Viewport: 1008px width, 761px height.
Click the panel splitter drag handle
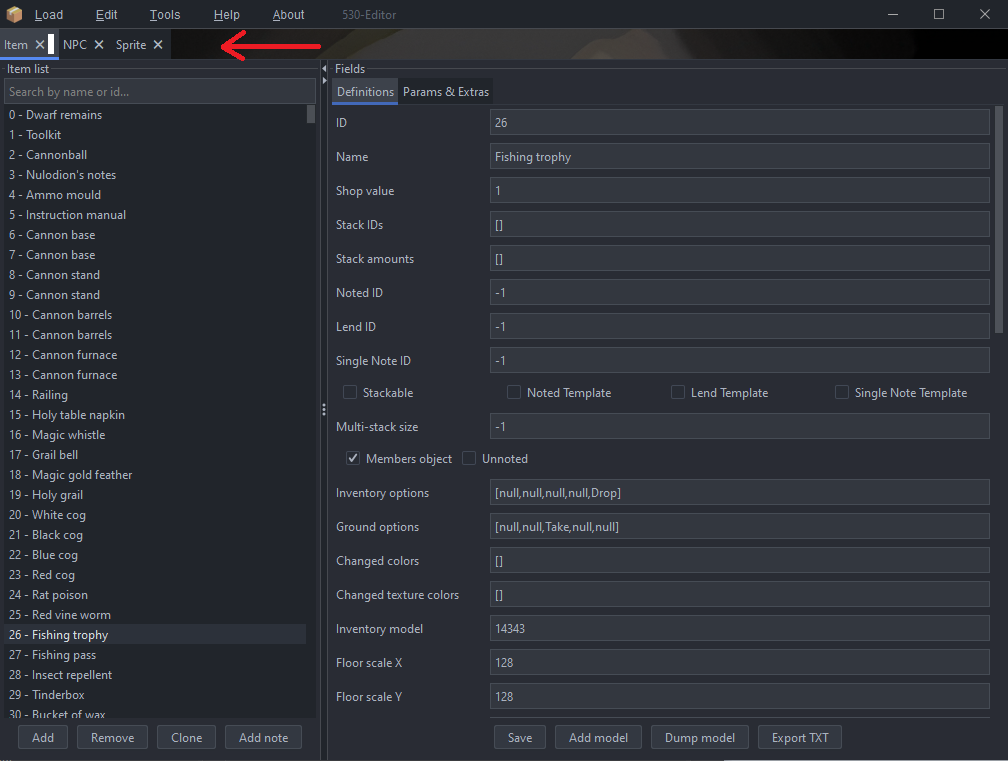click(x=323, y=410)
